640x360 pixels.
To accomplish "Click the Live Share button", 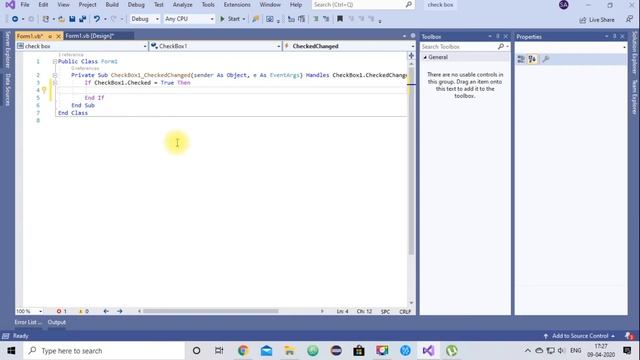I will pyautogui.click(x=597, y=20).
